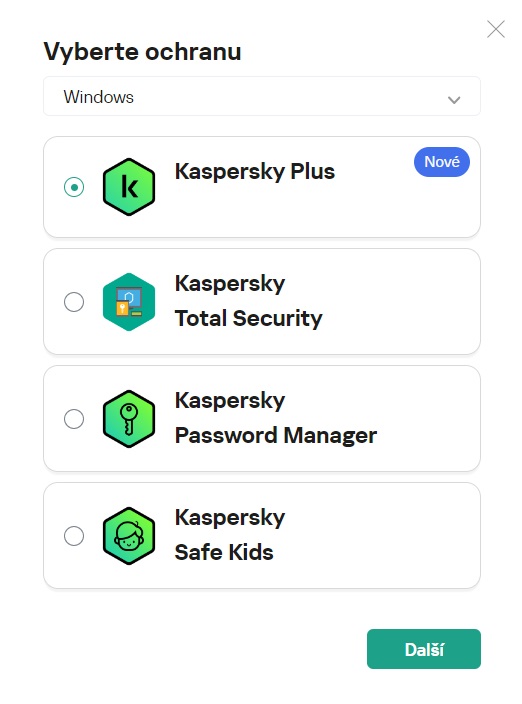Click the blue Nové badge
Screen dimensions: 522x704
tap(442, 162)
